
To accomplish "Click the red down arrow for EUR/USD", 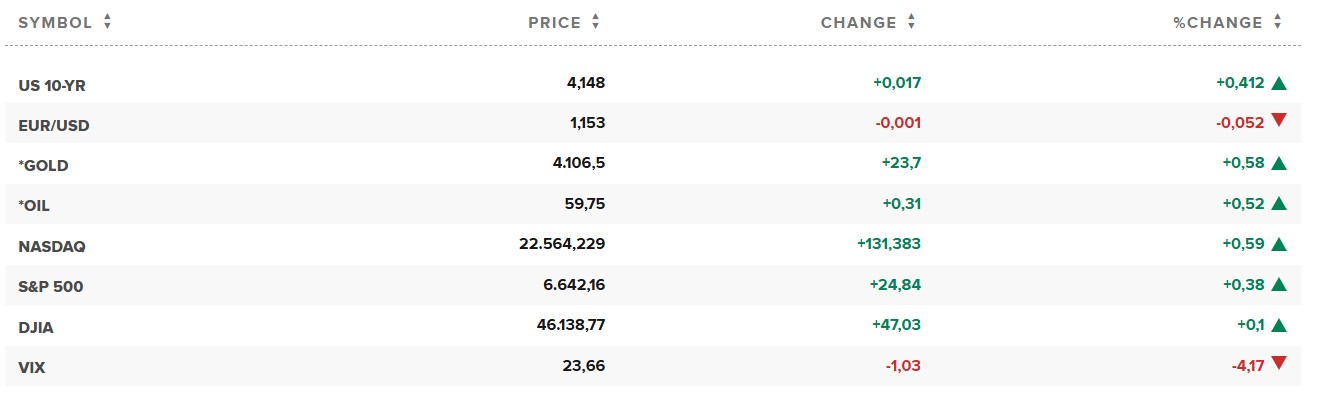I will point(1279,122).
